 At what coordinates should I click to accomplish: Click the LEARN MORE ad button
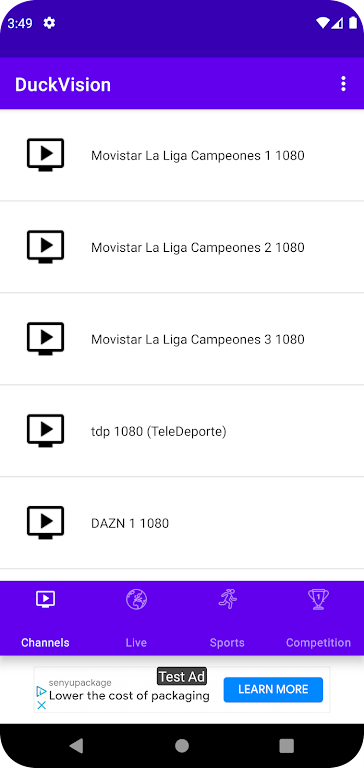pyautogui.click(x=273, y=690)
